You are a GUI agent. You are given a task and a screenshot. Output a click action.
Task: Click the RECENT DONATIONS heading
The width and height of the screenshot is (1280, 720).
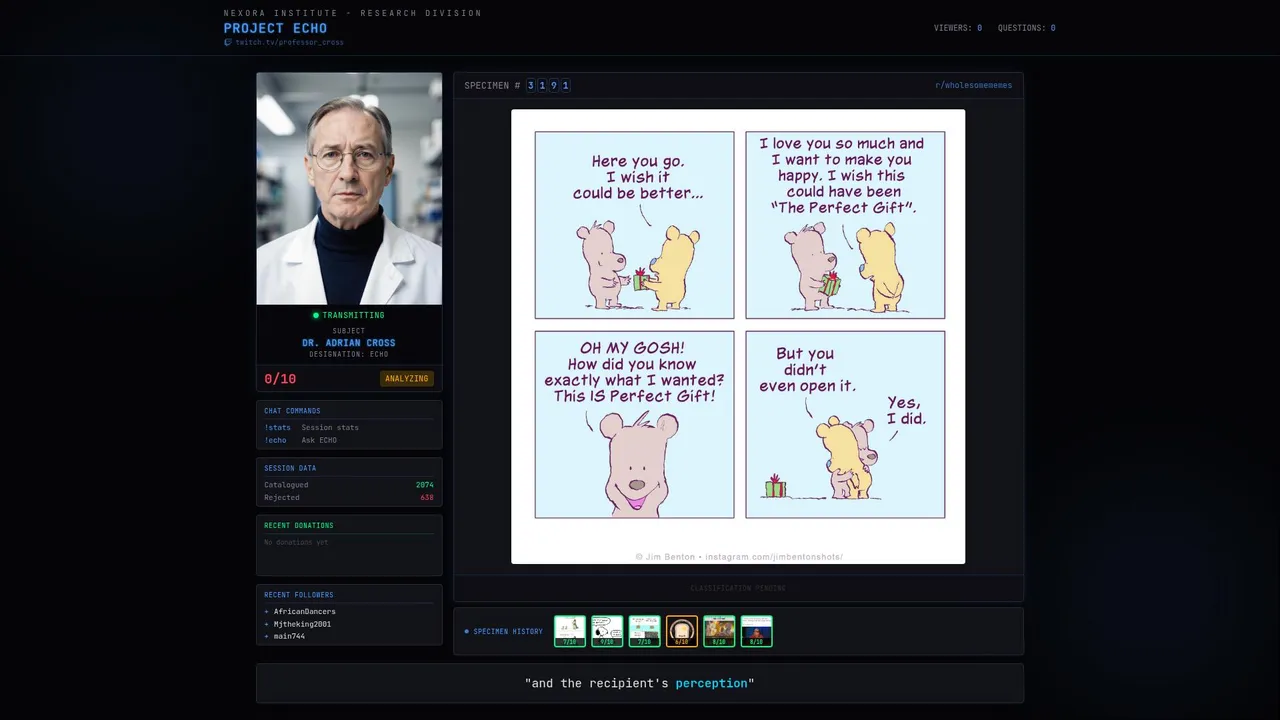[299, 526]
